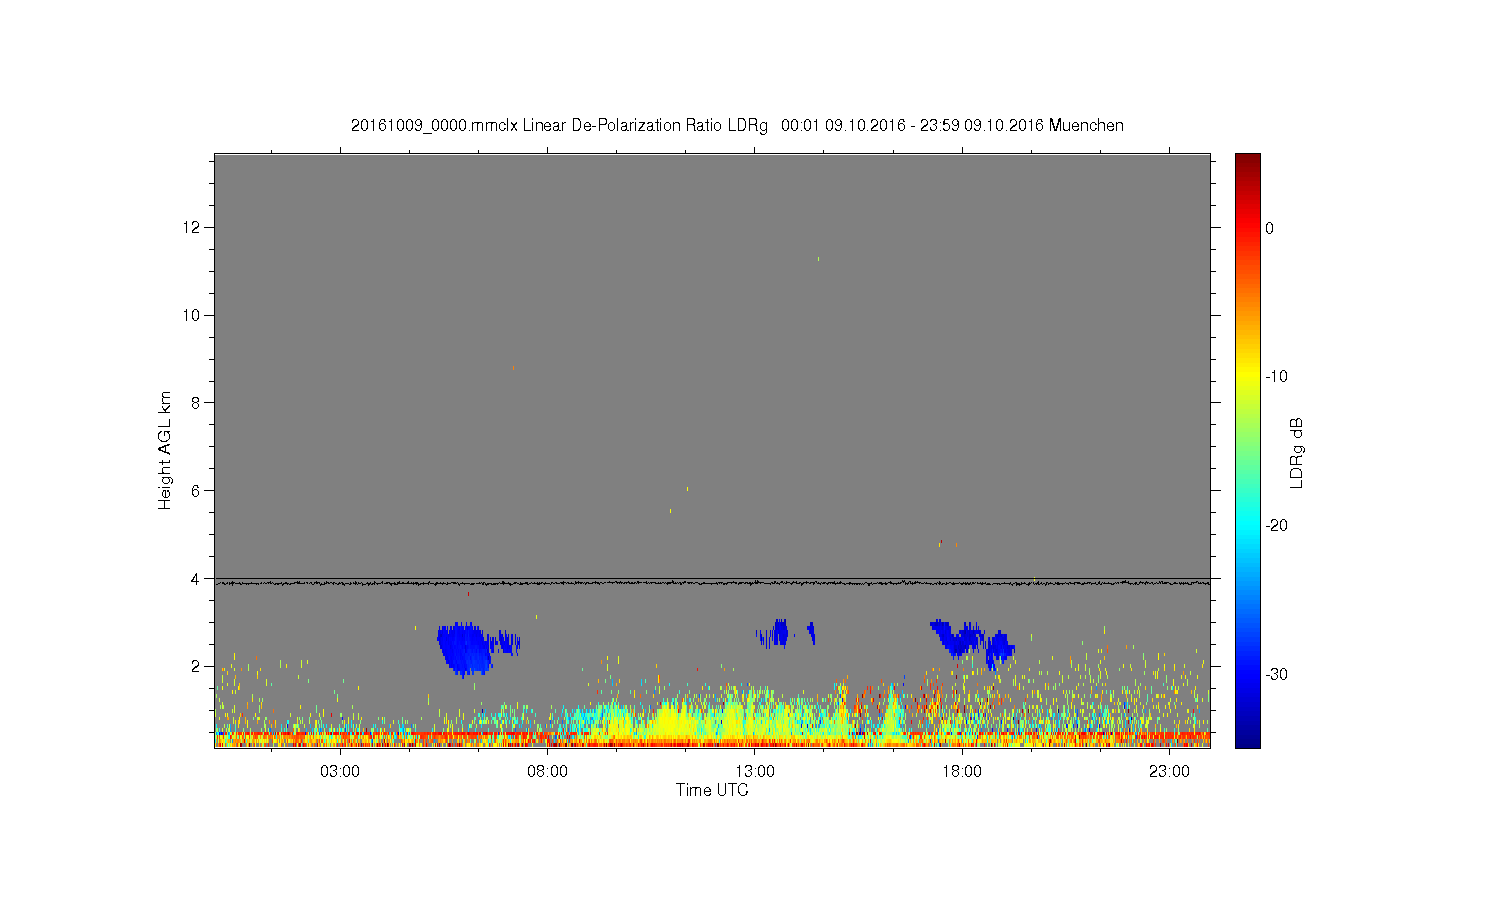Click the 'LDRg dB' colorbar label
The image size is (1500, 900).
1297,452
